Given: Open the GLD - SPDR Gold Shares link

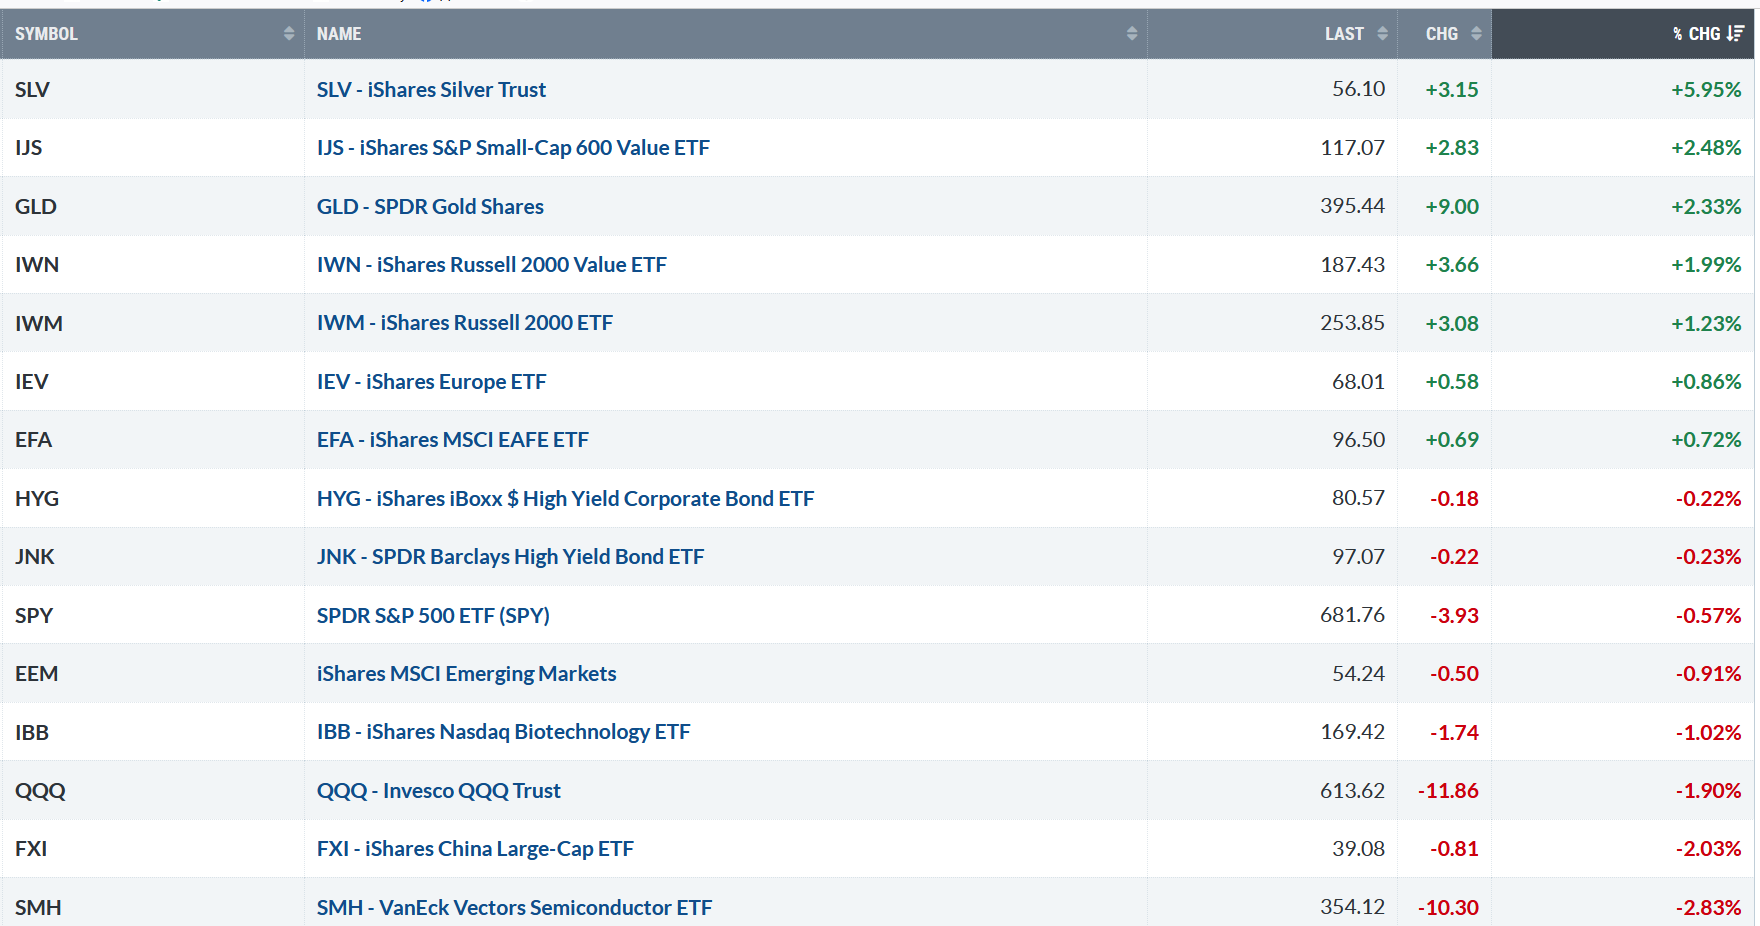Looking at the screenshot, I should [x=430, y=207].
